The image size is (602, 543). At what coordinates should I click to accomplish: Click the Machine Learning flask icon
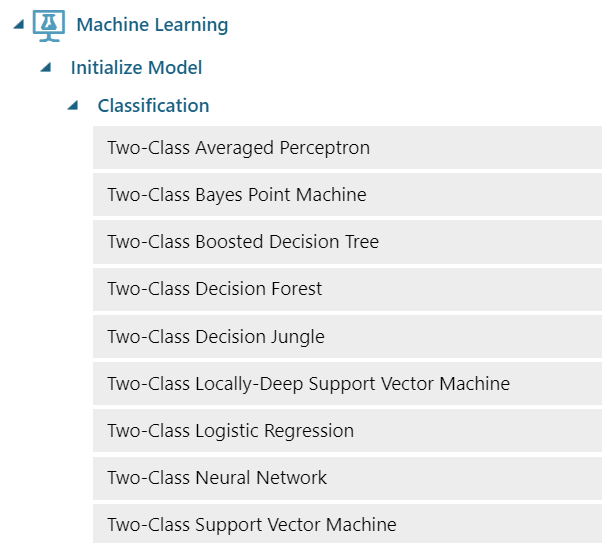click(x=49, y=25)
